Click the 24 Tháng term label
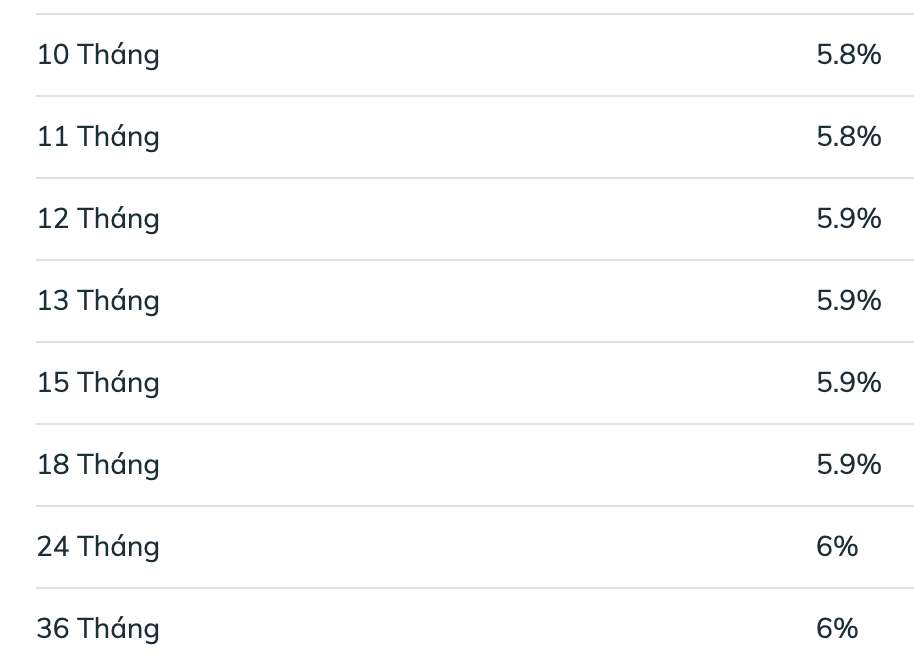914x664 pixels. (98, 547)
